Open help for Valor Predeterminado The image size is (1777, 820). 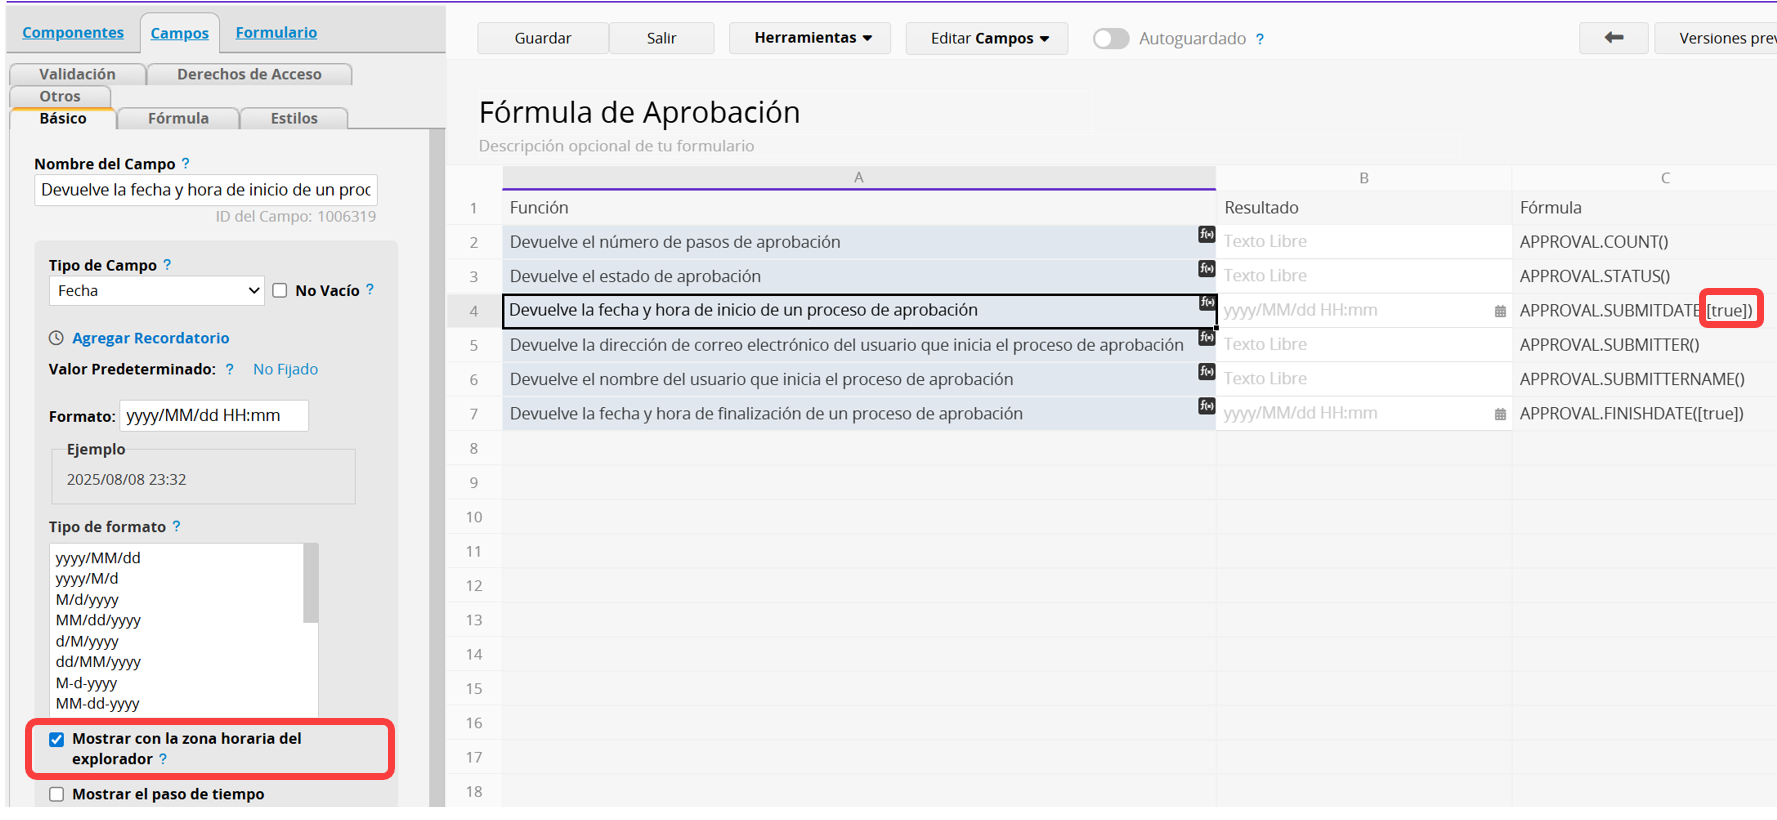(x=230, y=369)
